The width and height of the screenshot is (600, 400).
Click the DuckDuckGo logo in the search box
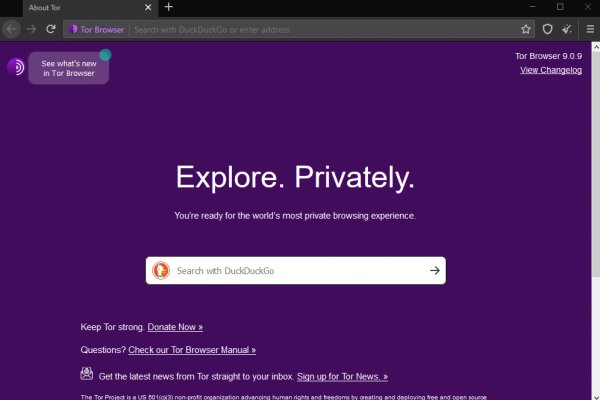point(161,270)
